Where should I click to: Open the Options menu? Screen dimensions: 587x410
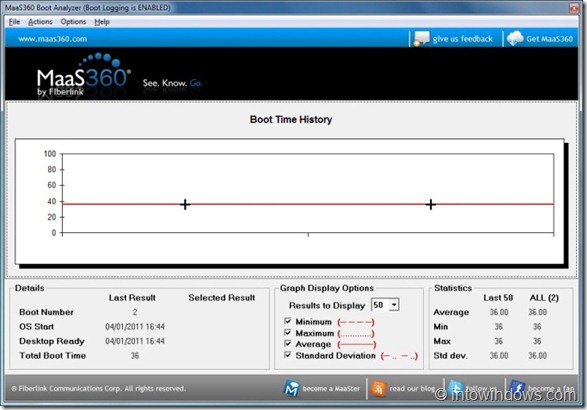73,22
